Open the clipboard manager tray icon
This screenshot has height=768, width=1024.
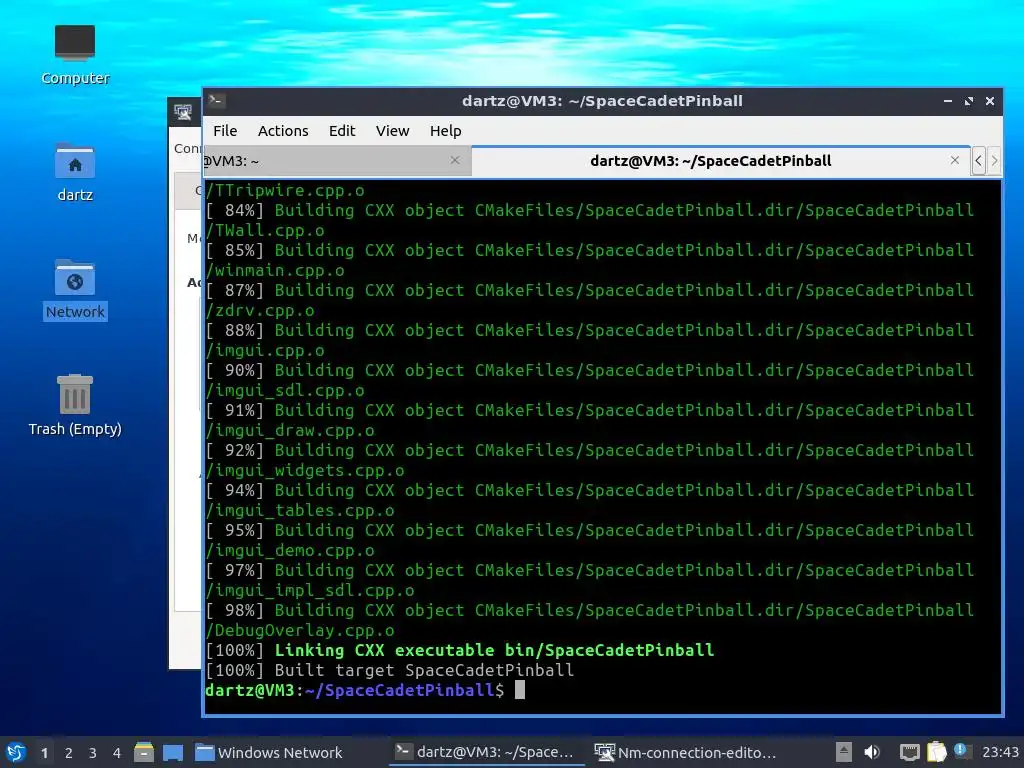tap(936, 752)
